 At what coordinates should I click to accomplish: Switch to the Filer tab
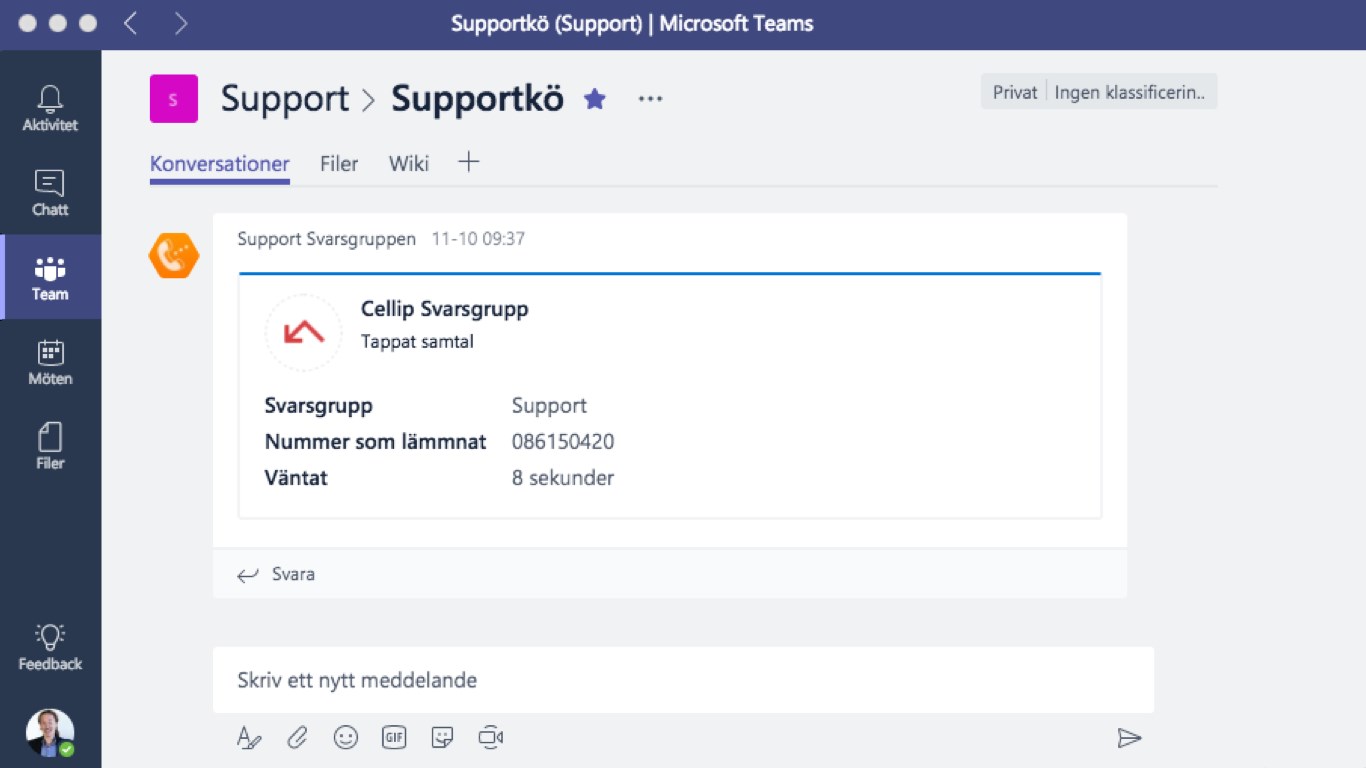(339, 164)
